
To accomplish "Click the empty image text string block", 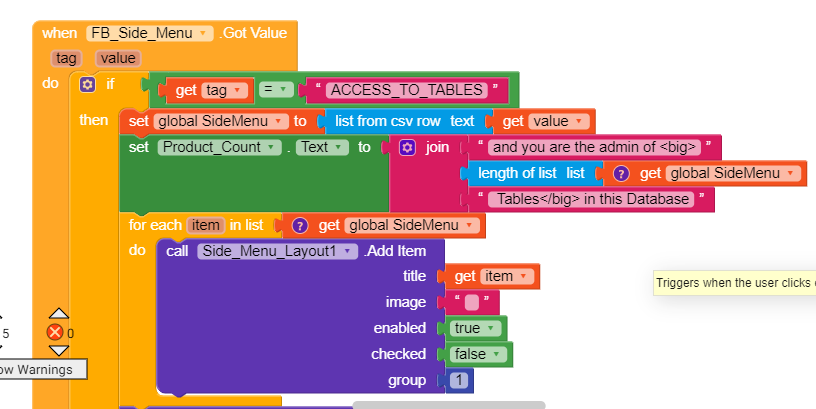I will pyautogui.click(x=471, y=302).
